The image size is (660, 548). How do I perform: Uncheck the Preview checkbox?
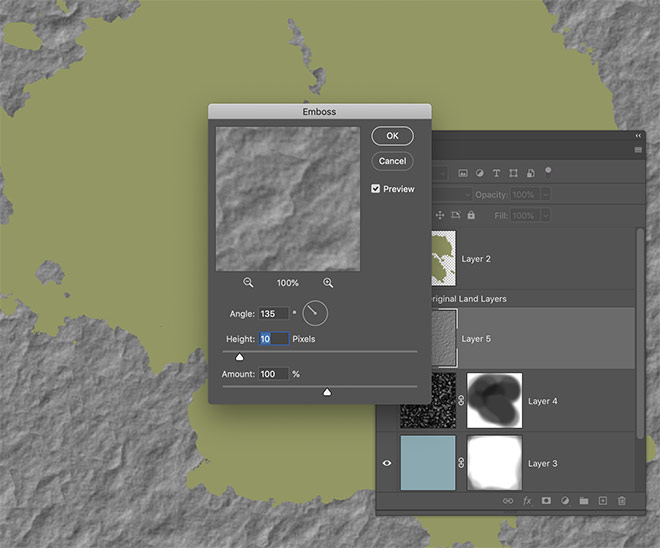pos(376,188)
